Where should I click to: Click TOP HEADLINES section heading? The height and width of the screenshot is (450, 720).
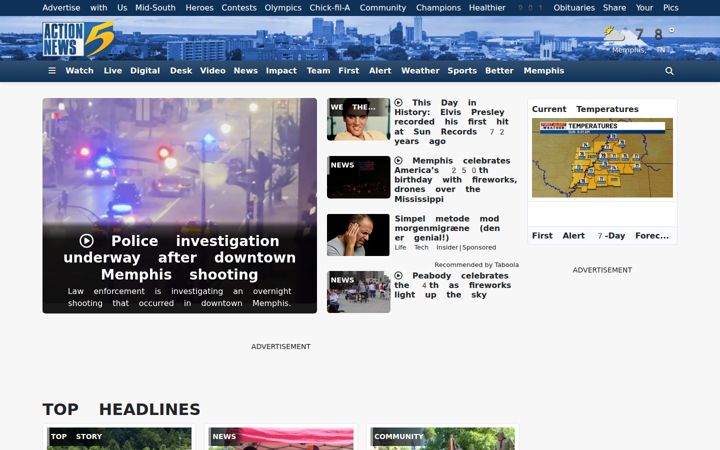(x=121, y=409)
